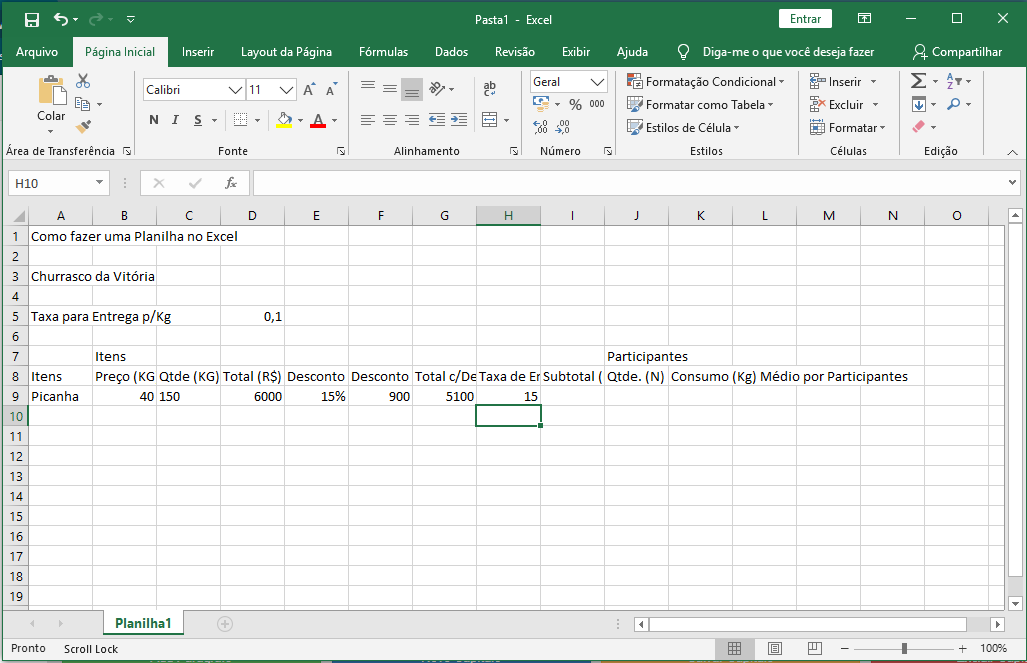1027x663 pixels.
Task: Open the Calibri font name dropdown
Action: pyautogui.click(x=236, y=90)
